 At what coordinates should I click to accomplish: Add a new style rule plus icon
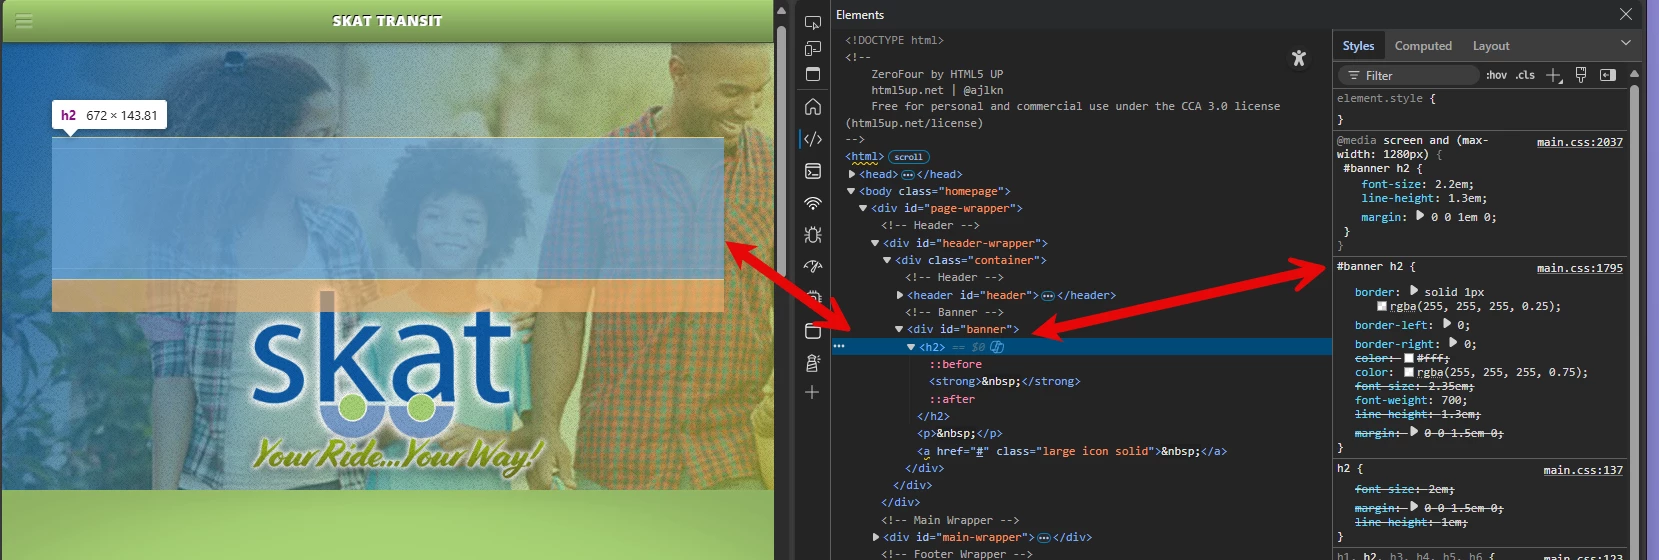(x=1554, y=75)
